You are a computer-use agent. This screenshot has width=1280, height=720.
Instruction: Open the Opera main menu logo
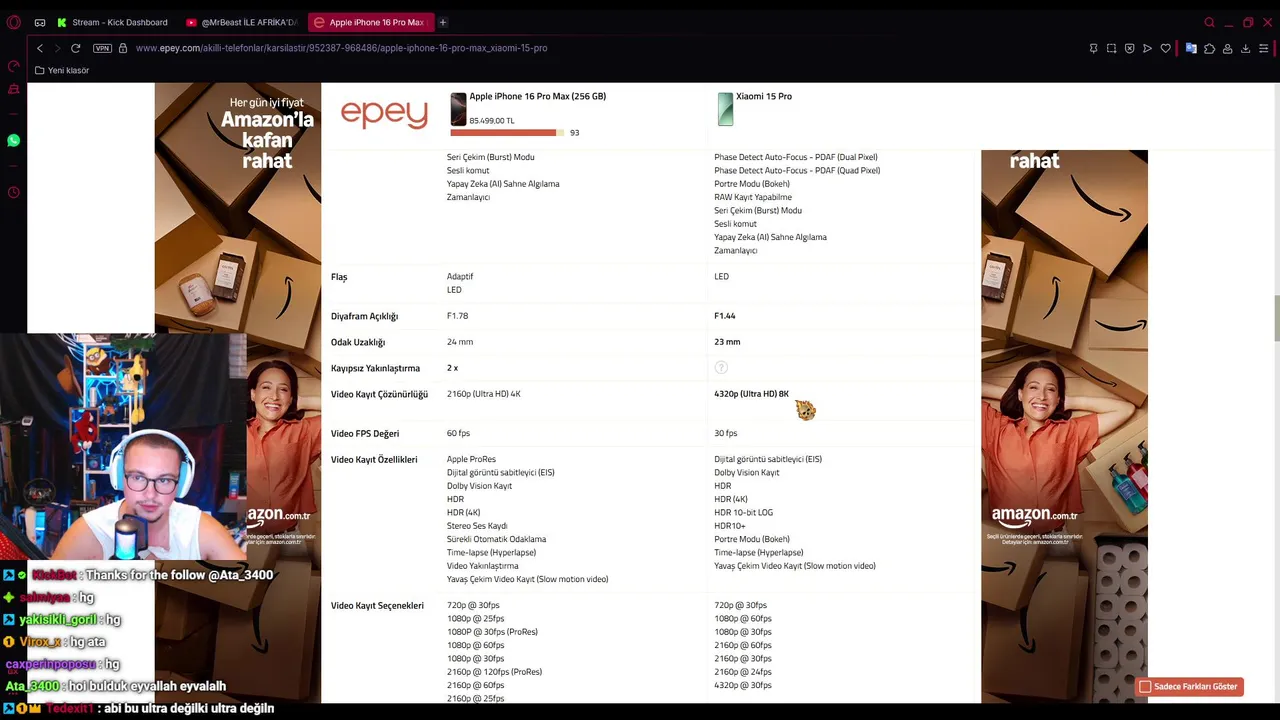13,22
